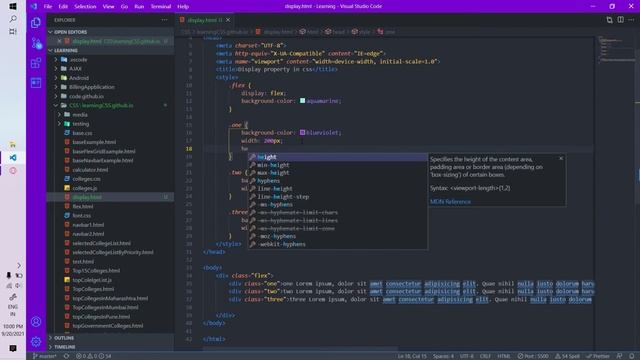Select the display.html editor tab

(x=205, y=20)
